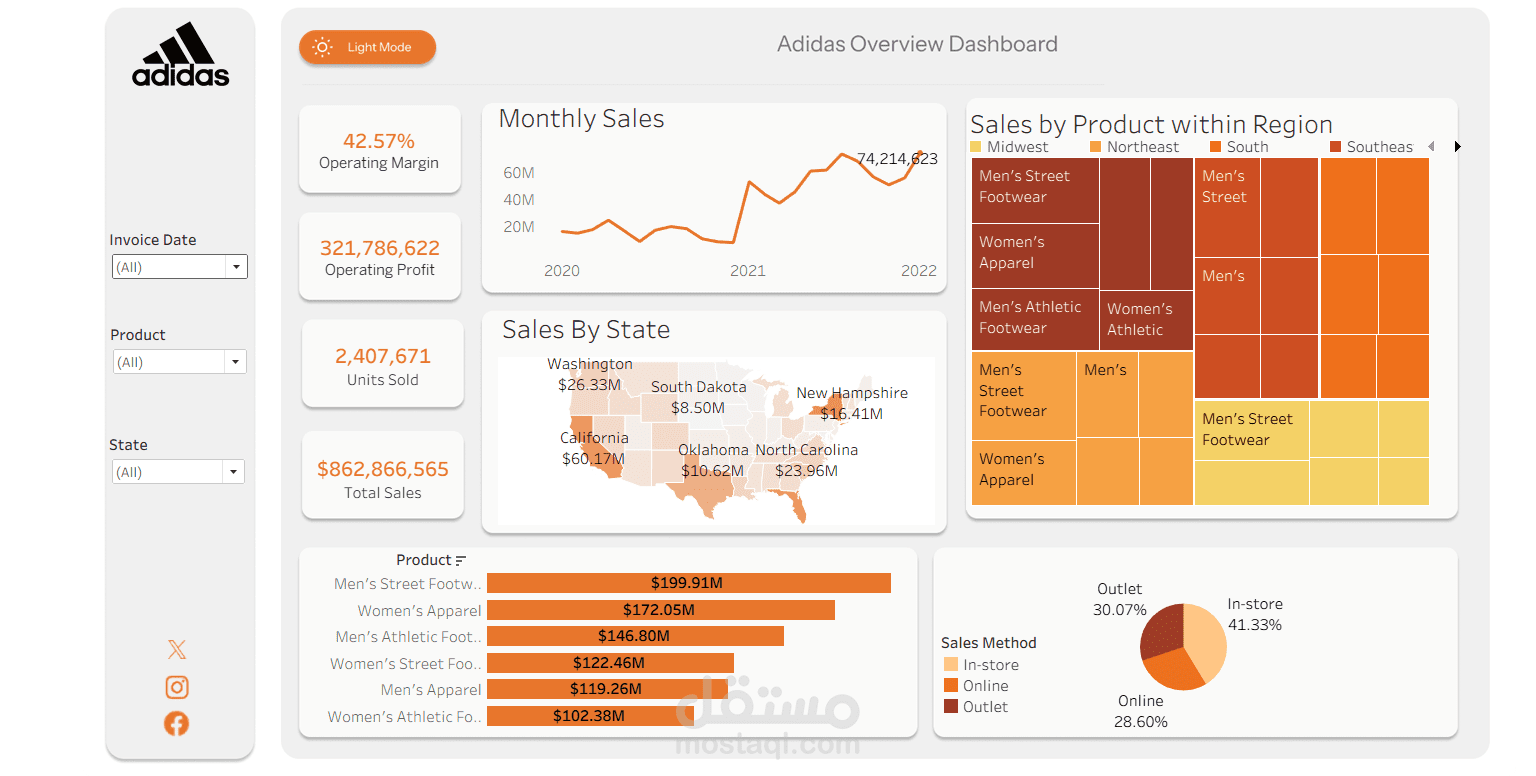This screenshot has height=776, width=1536.
Task: Select the yellow Men's Street Footwear treemap tile
Action: click(1251, 430)
